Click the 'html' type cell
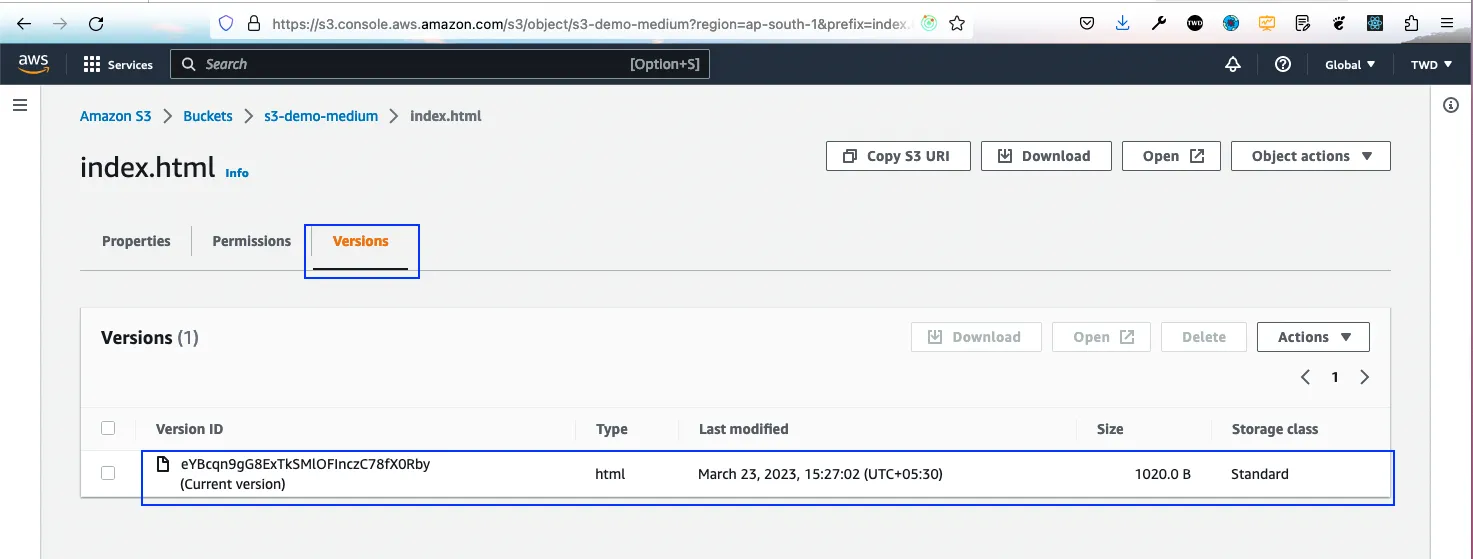This screenshot has width=1473, height=559. point(610,474)
